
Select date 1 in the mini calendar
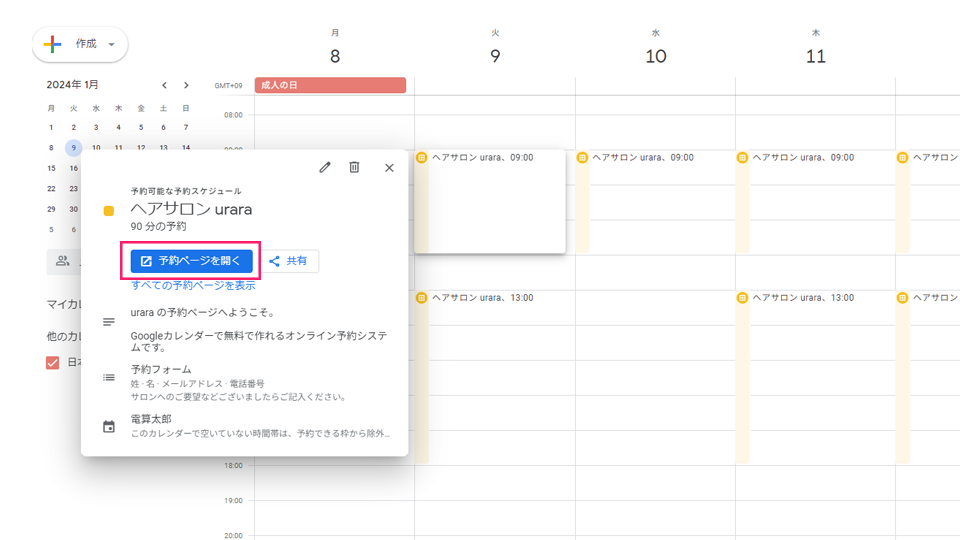tap(51, 127)
